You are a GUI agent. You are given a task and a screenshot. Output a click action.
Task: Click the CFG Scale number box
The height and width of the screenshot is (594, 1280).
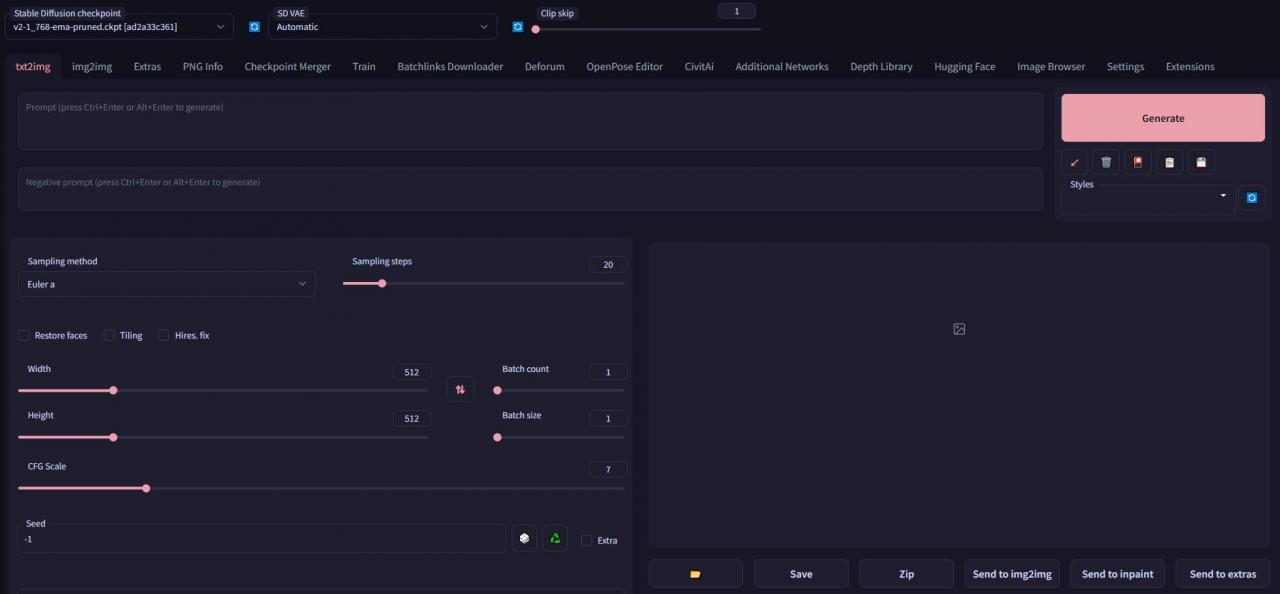(x=608, y=469)
